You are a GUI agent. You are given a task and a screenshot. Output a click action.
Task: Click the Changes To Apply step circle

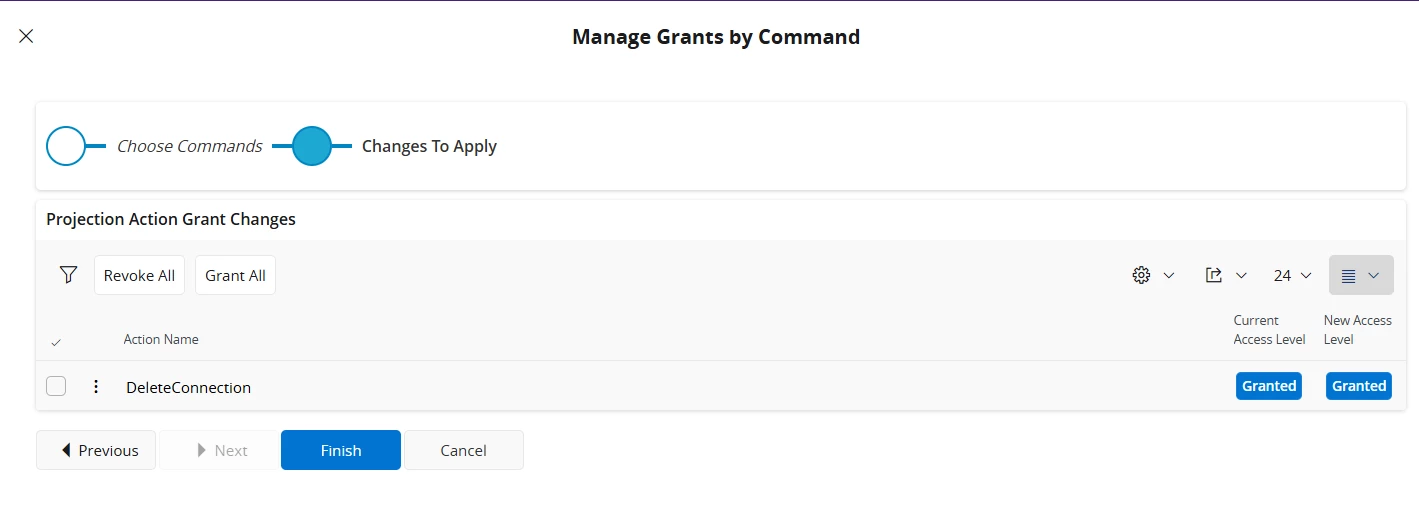312,146
